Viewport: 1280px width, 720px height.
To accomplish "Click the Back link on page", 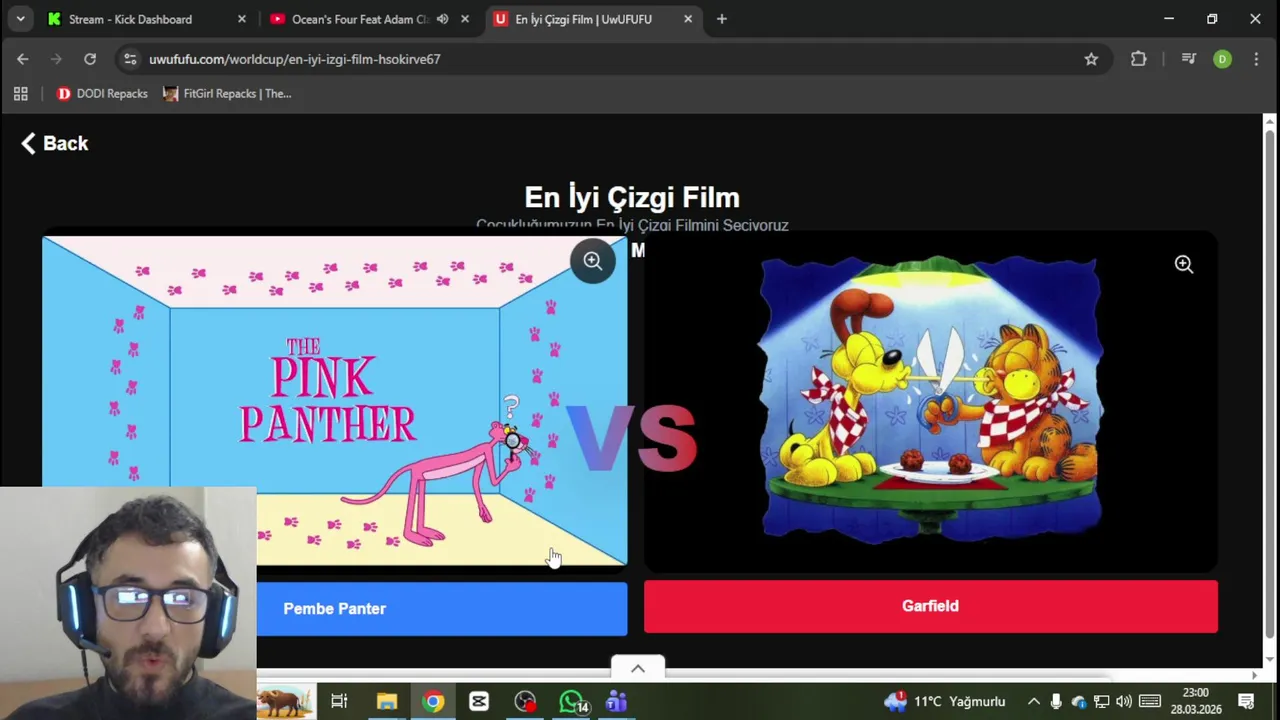I will [55, 143].
